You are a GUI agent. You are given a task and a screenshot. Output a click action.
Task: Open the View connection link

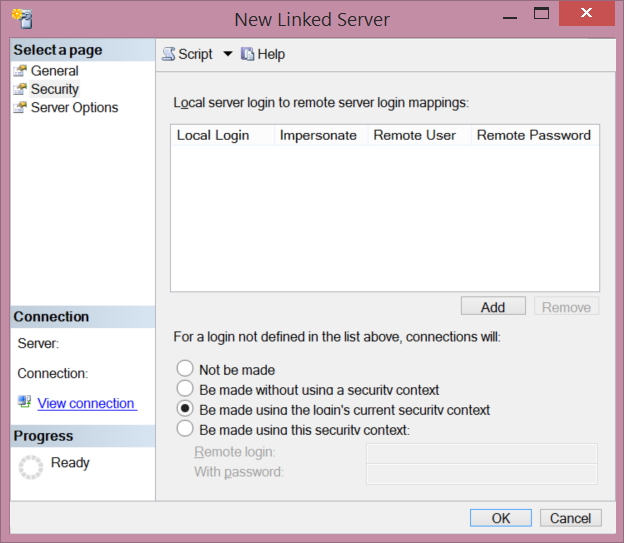[86, 403]
